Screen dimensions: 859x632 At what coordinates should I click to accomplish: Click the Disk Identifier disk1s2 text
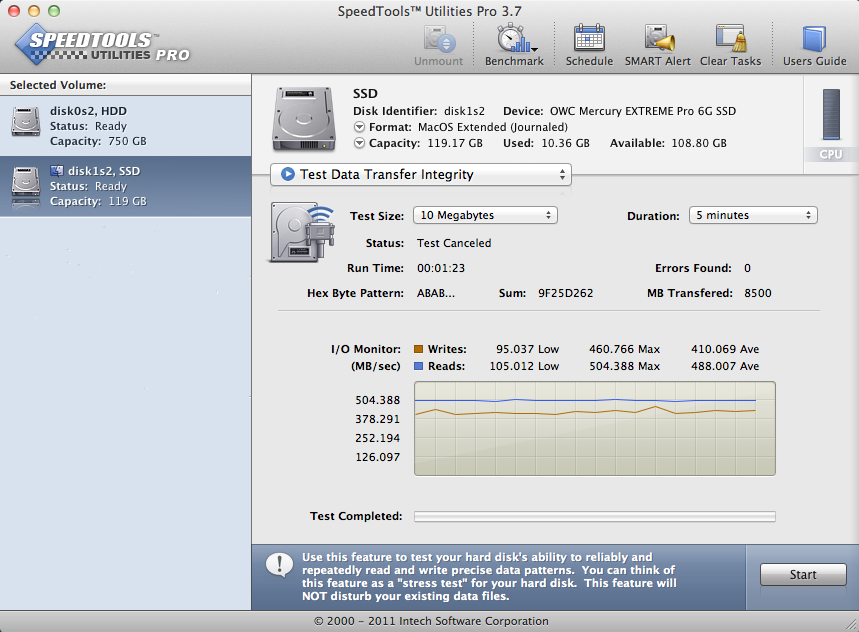point(464,111)
